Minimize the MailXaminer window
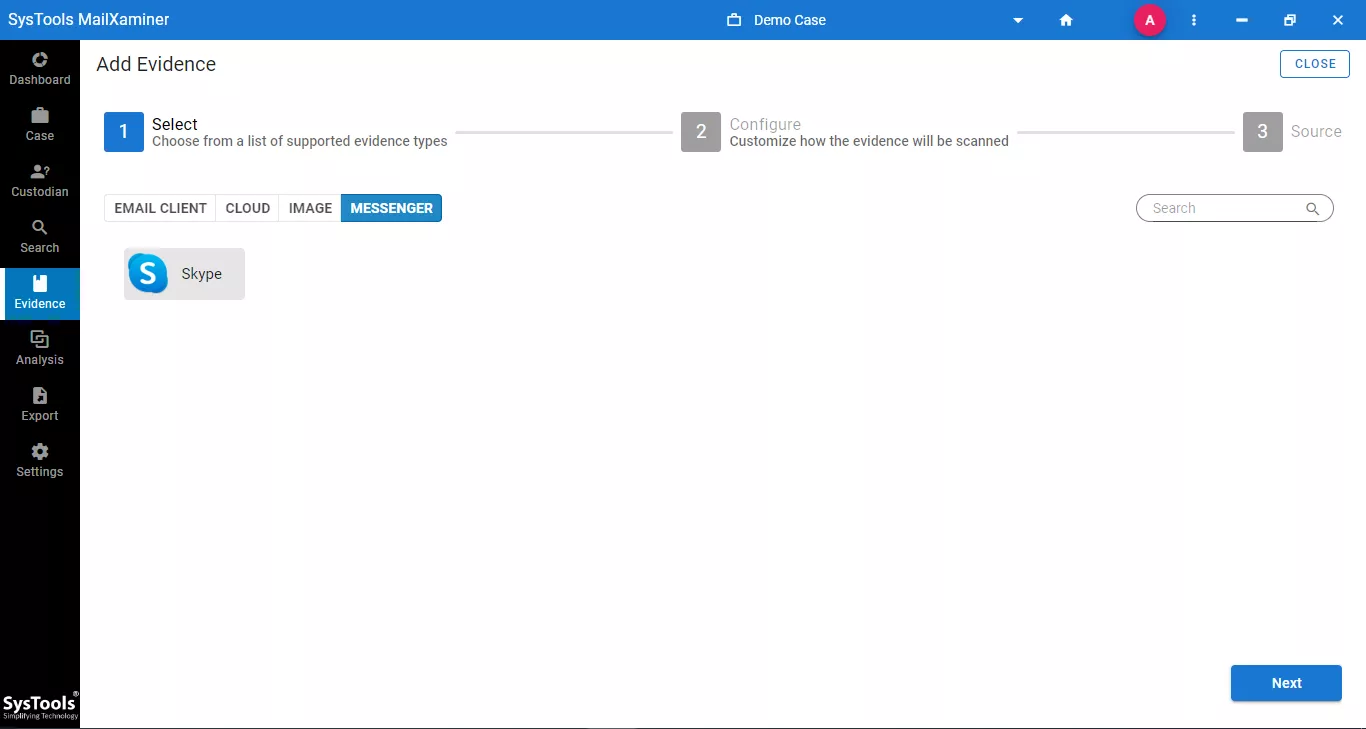Image resolution: width=1366 pixels, height=729 pixels. (1241, 20)
